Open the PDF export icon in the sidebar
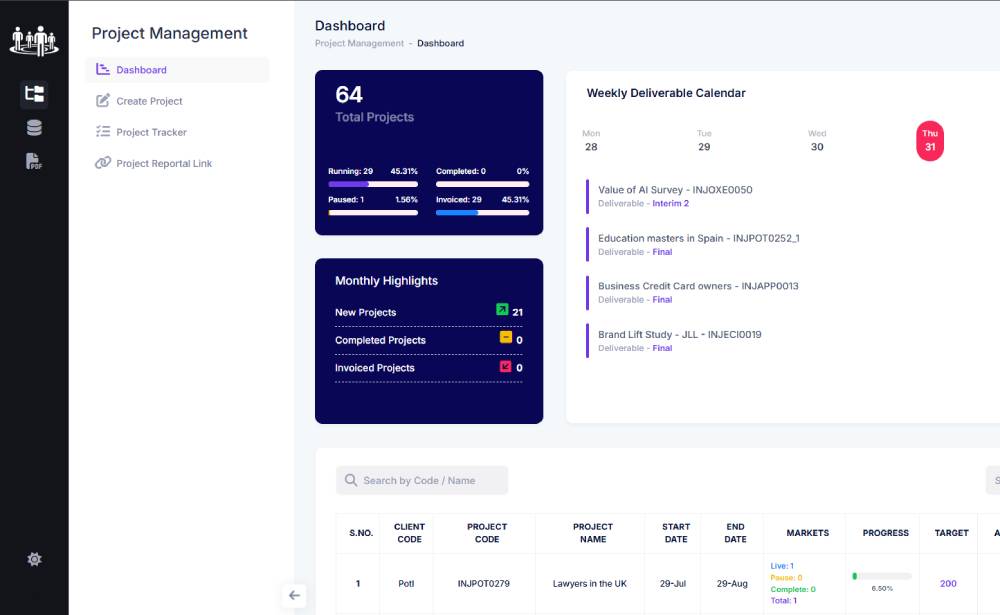 pos(34,161)
